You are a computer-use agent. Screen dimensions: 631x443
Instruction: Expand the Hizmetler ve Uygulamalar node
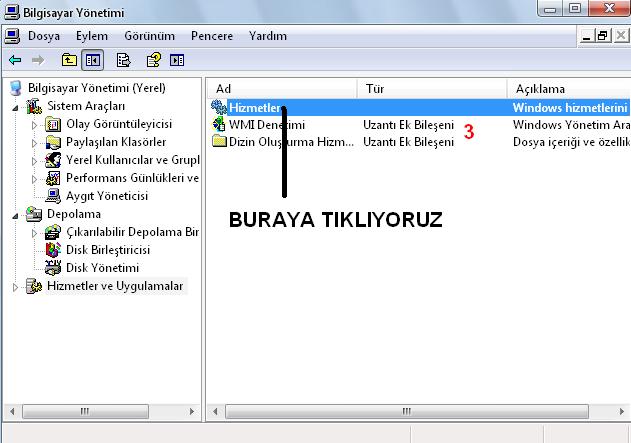[15, 287]
